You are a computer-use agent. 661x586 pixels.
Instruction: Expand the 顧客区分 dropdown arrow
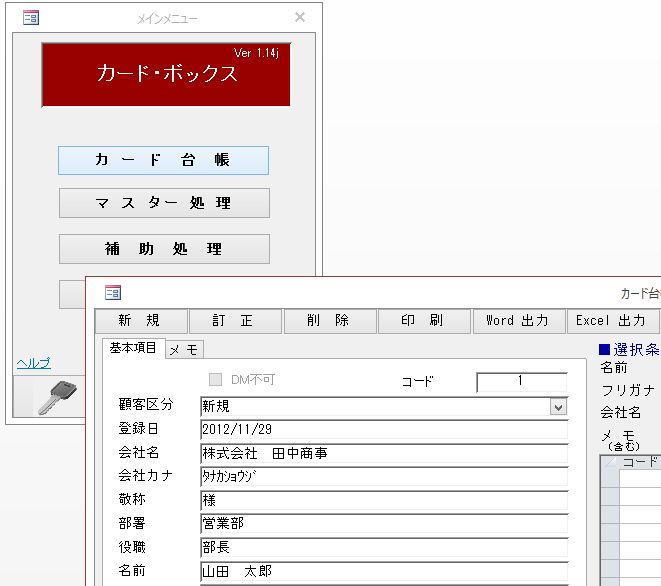click(x=558, y=407)
